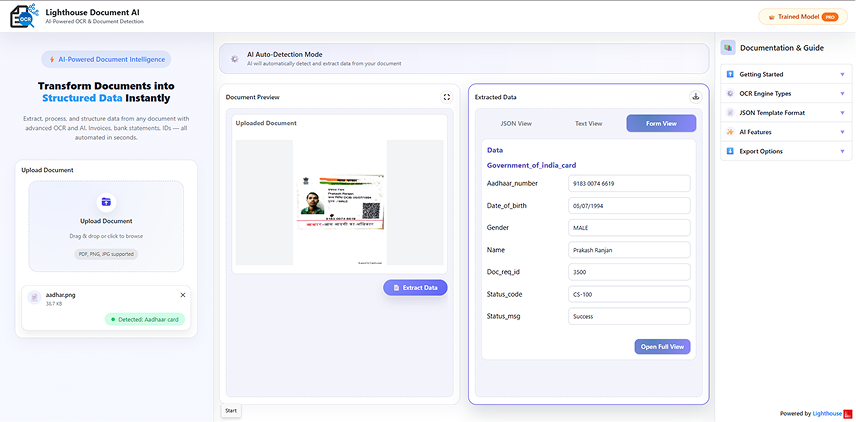Click the lightning bolt icon in AI-Powered badge
Image resolution: width=856 pixels, height=422 pixels.
click(x=51, y=60)
